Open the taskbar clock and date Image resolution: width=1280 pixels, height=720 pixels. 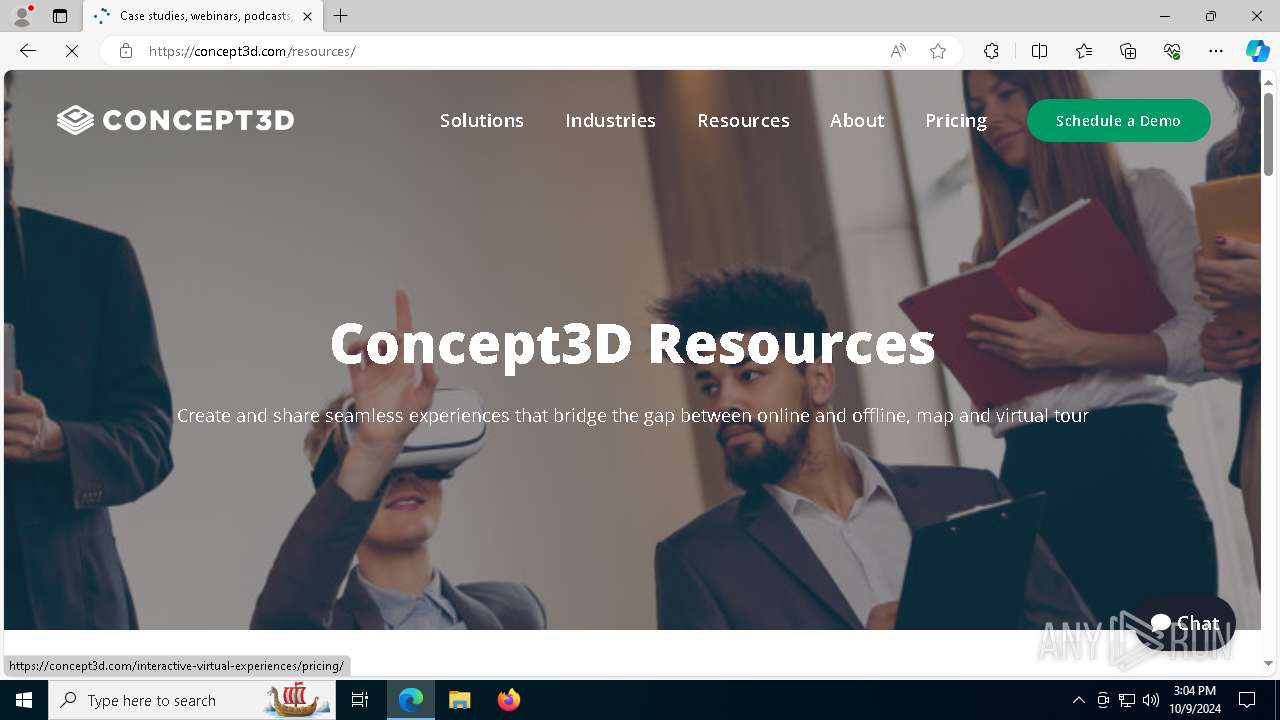coord(1194,700)
